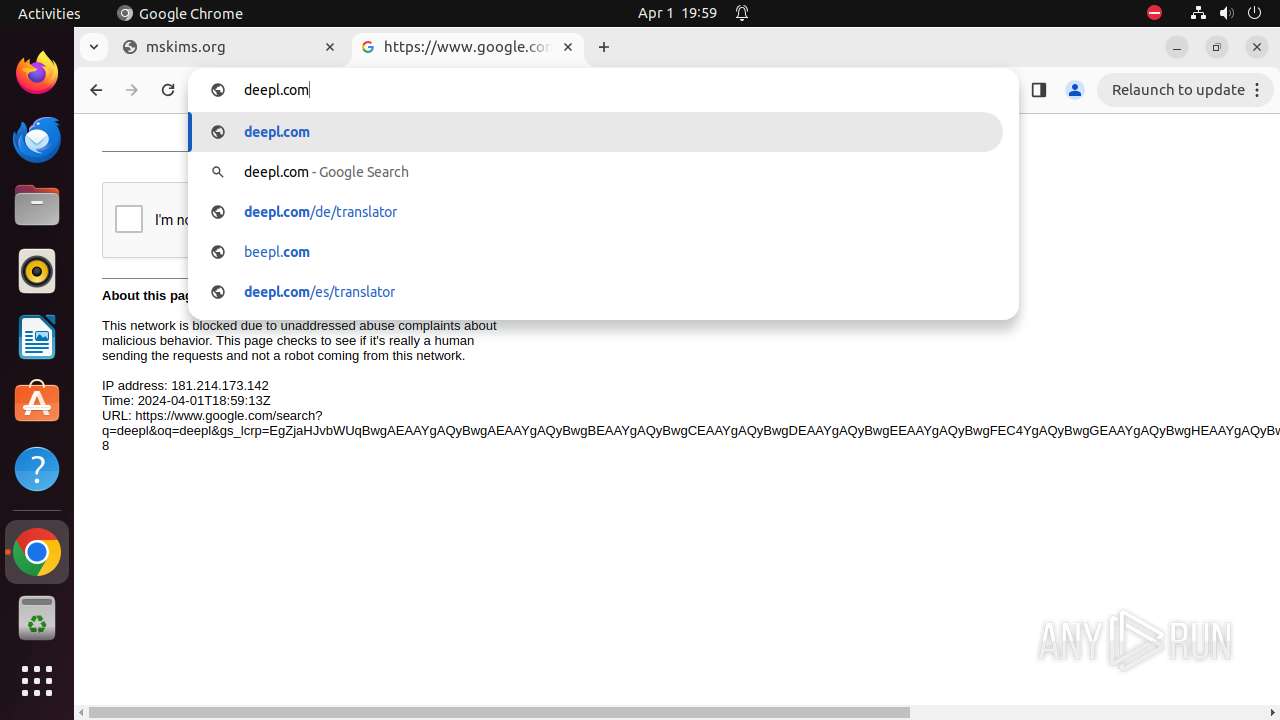Open the Google Chrome app menu in top bar
Image resolution: width=1280 pixels, height=720 pixels.
pyautogui.click(x=180, y=13)
